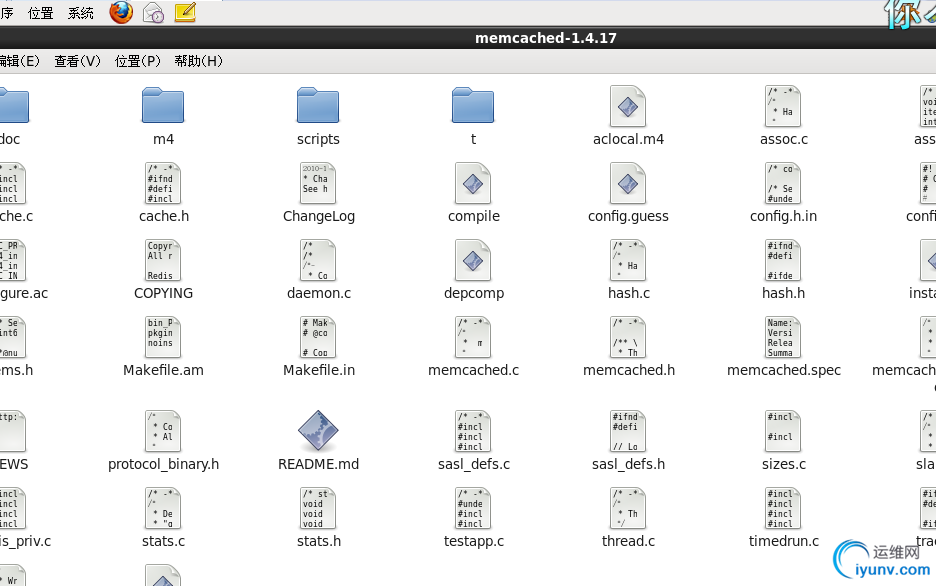
Task: Select the depcomp script icon
Action: [x=473, y=260]
